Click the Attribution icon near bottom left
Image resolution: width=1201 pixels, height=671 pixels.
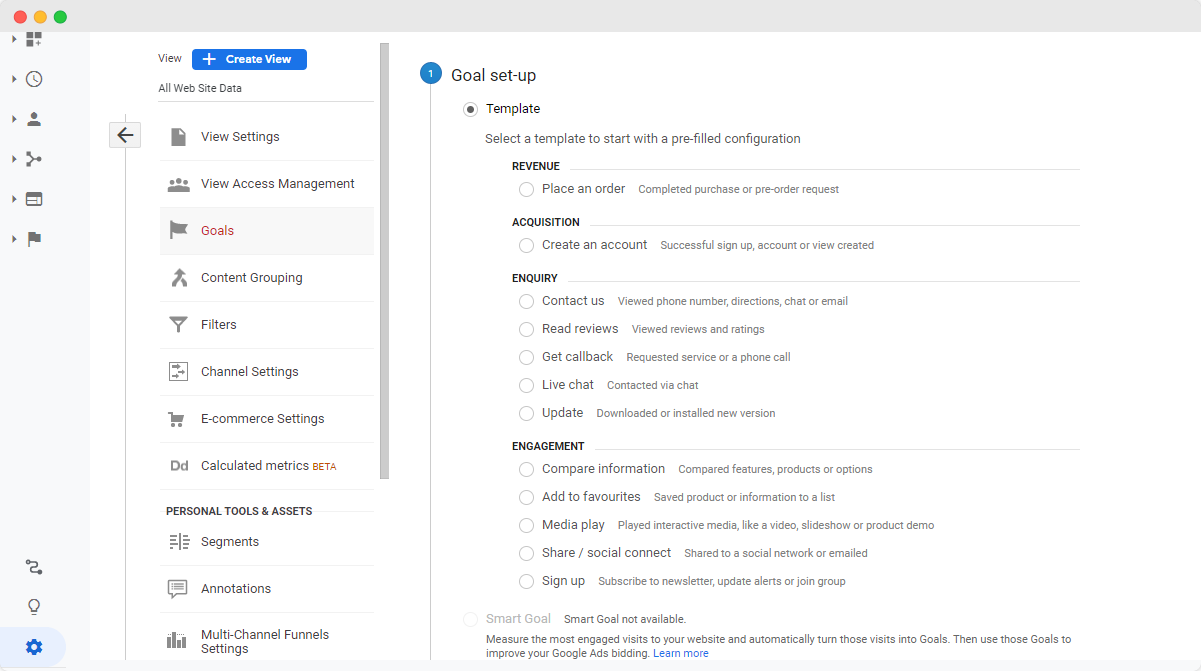click(x=34, y=567)
